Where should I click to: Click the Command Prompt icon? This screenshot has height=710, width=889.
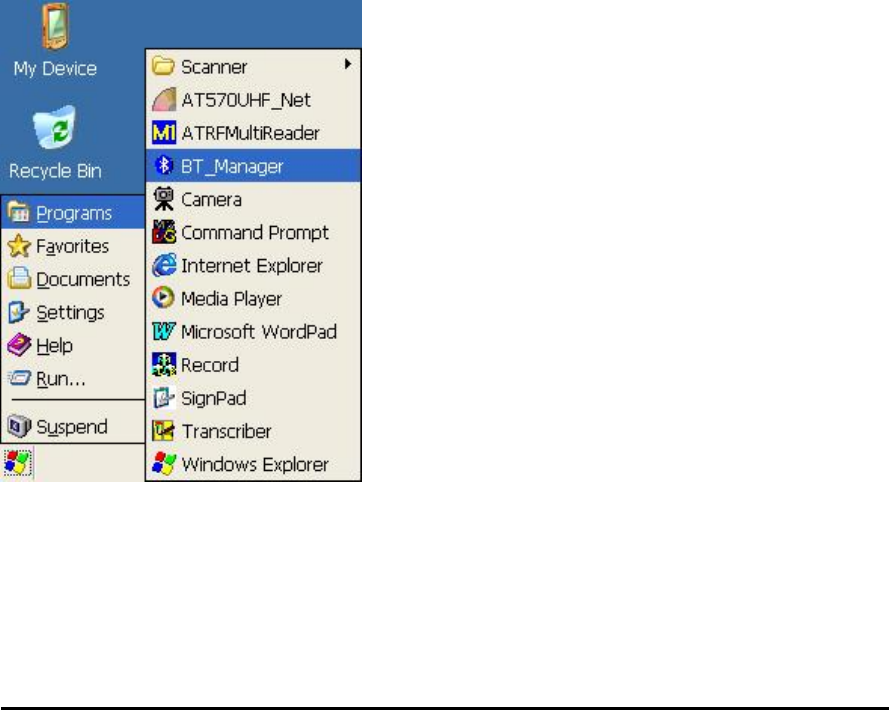pyautogui.click(x=164, y=232)
